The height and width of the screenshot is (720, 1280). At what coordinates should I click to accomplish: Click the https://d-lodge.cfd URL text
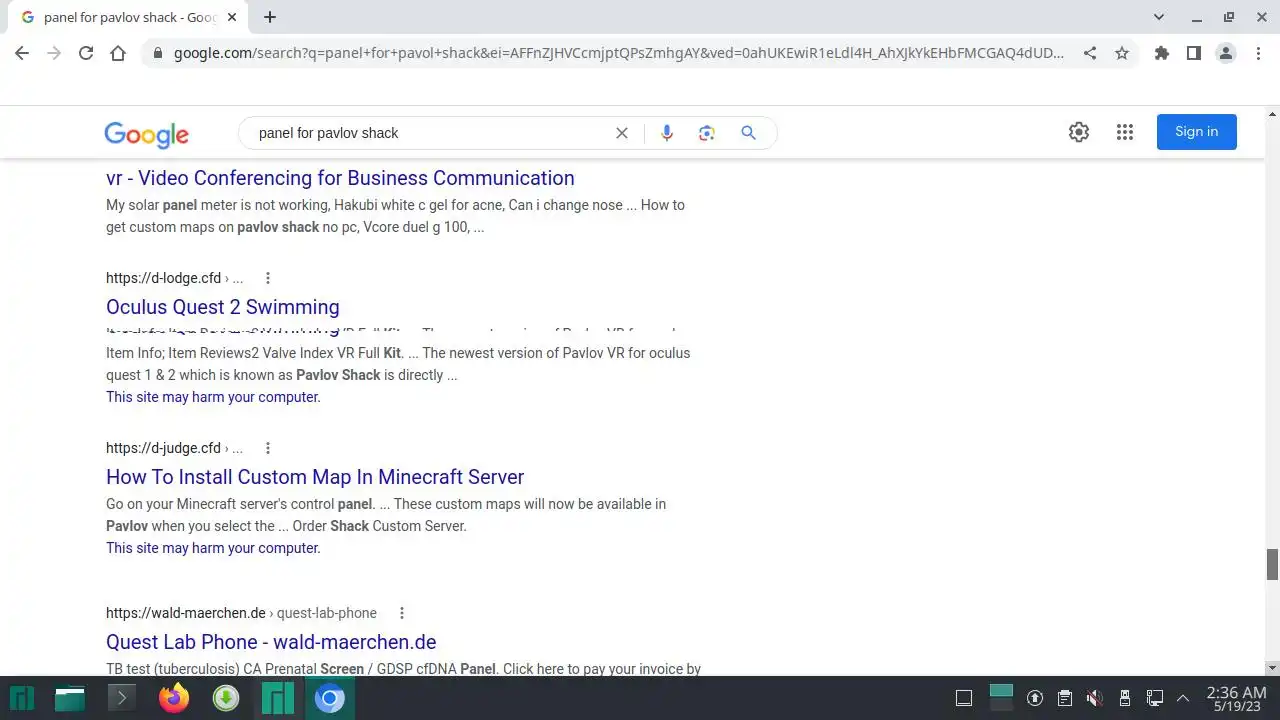[x=164, y=278]
